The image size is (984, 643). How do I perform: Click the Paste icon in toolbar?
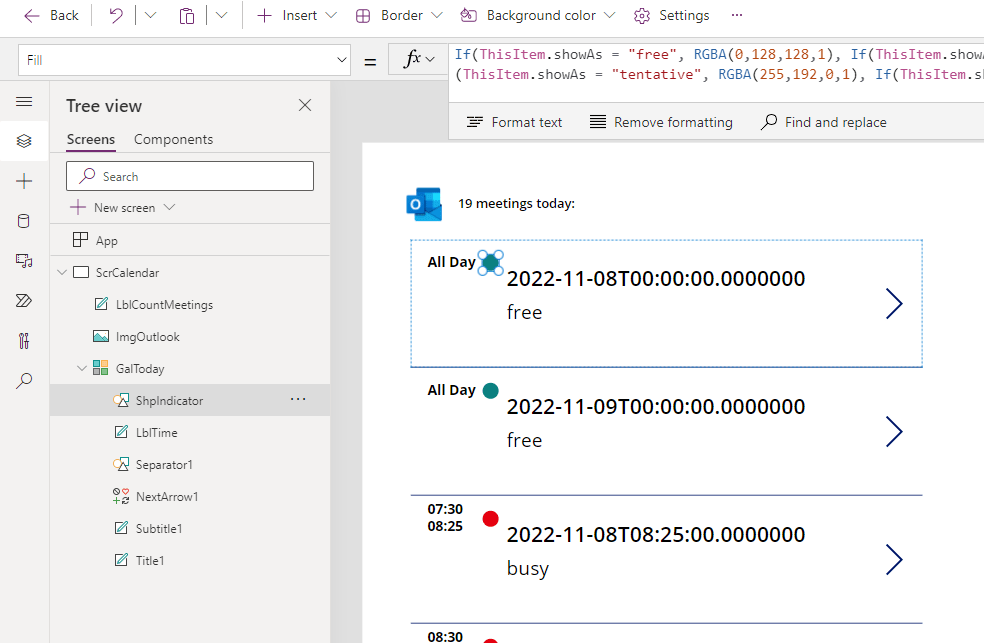tap(186, 15)
